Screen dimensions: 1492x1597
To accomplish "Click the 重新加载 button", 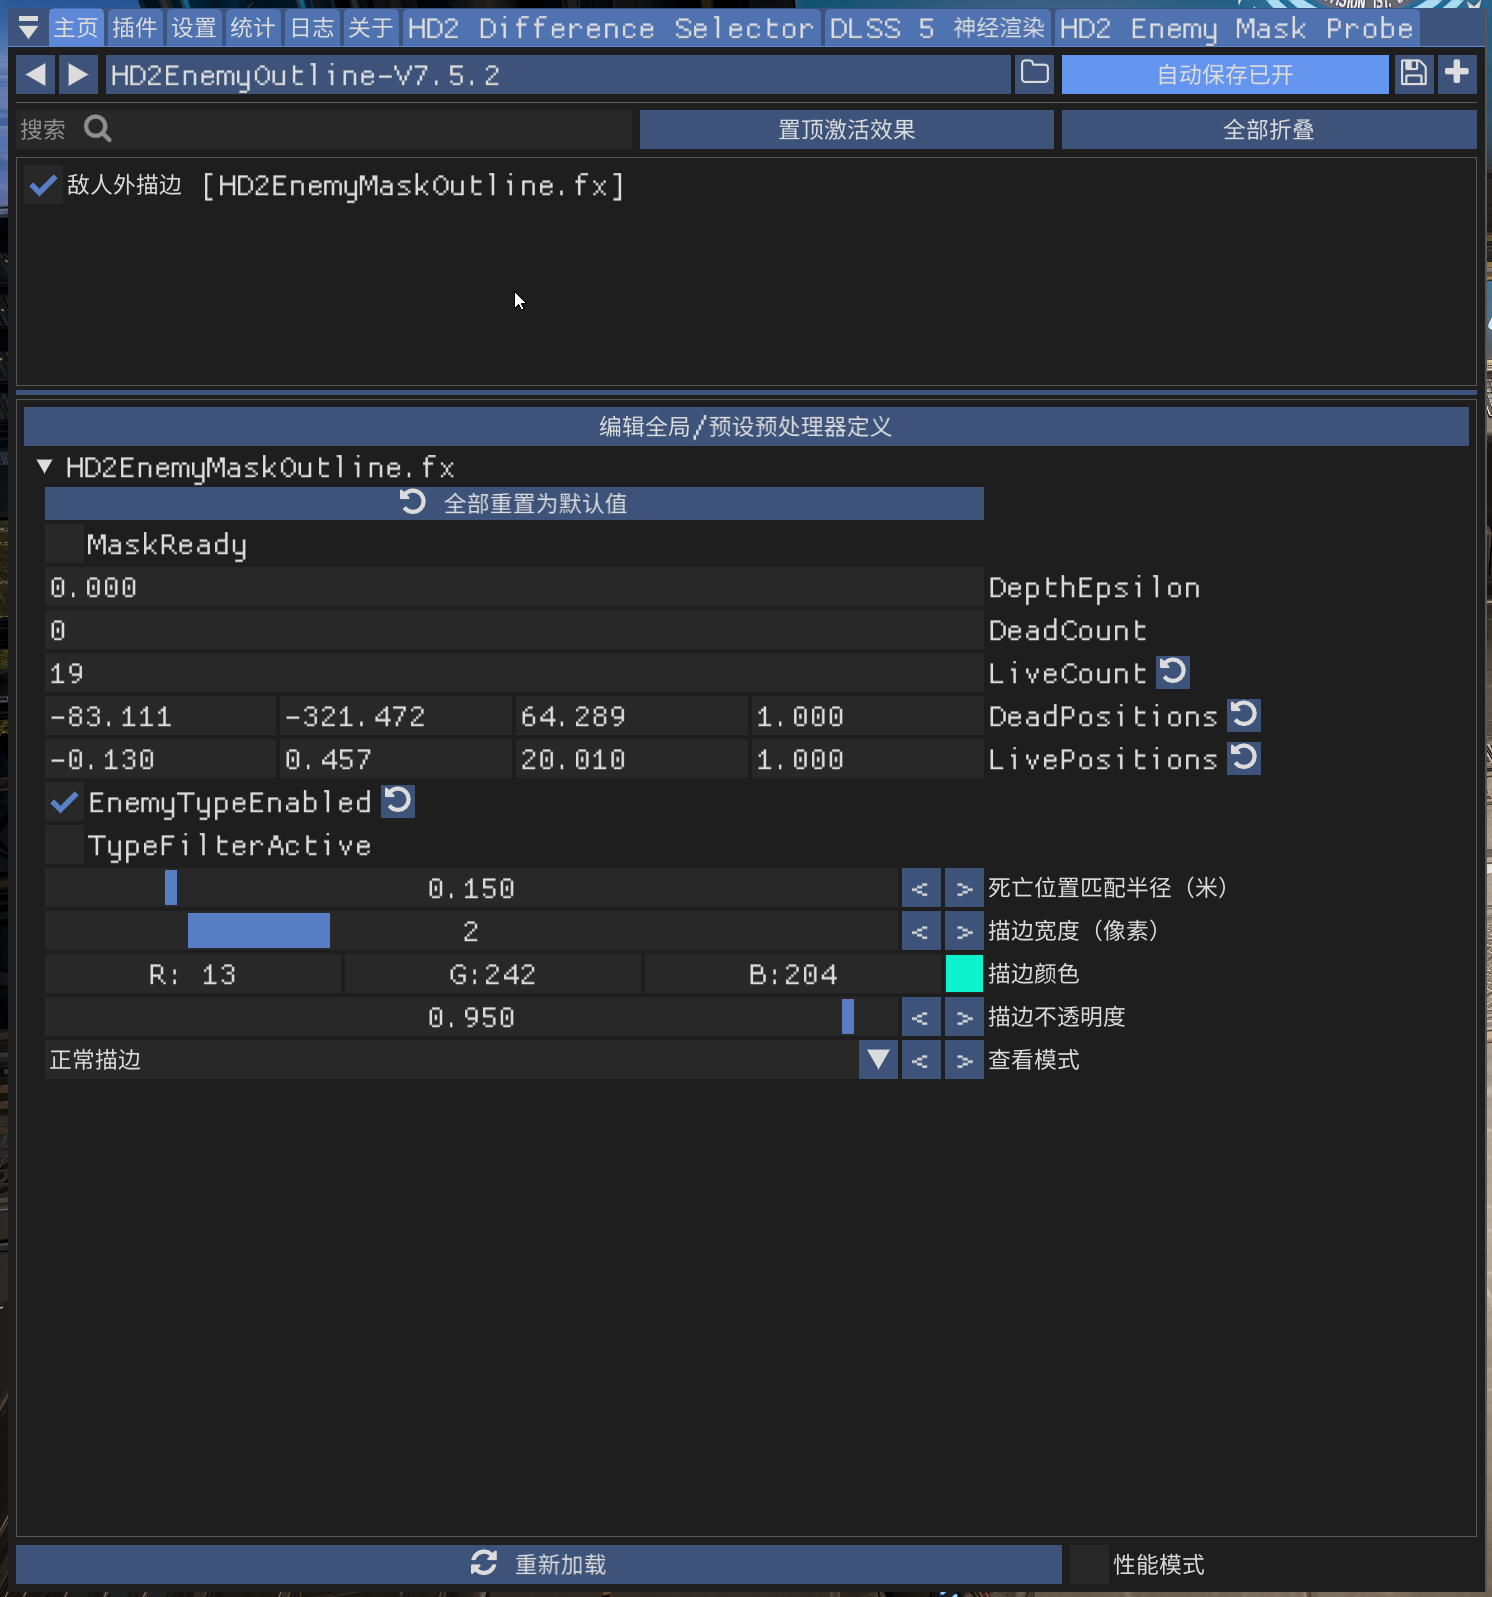I will (x=539, y=1564).
